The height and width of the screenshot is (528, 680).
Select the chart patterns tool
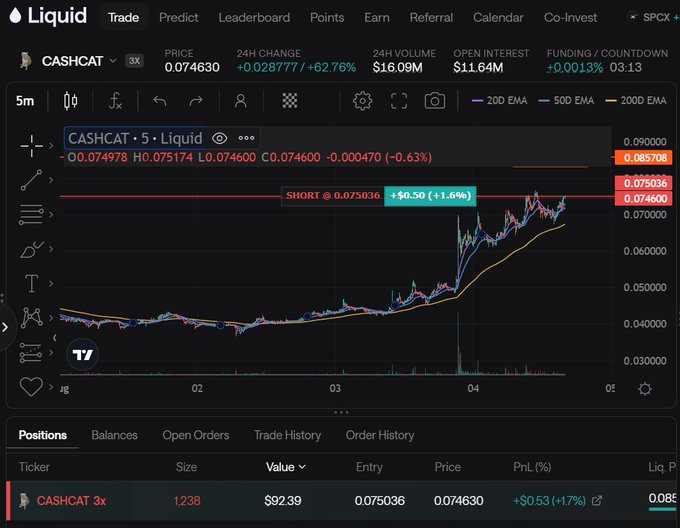pos(31,317)
